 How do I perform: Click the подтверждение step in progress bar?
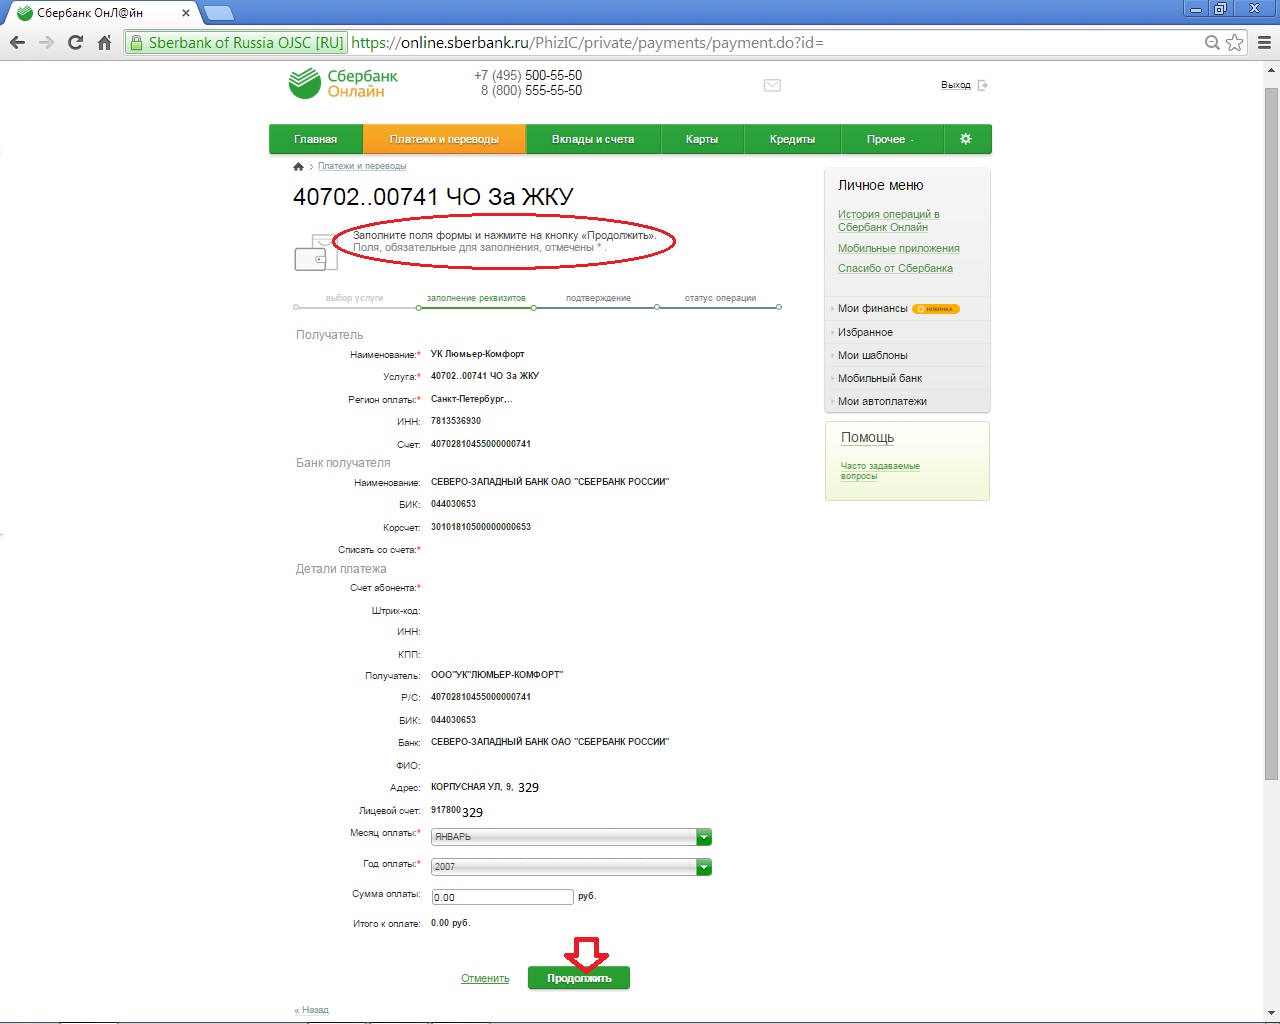(598, 298)
